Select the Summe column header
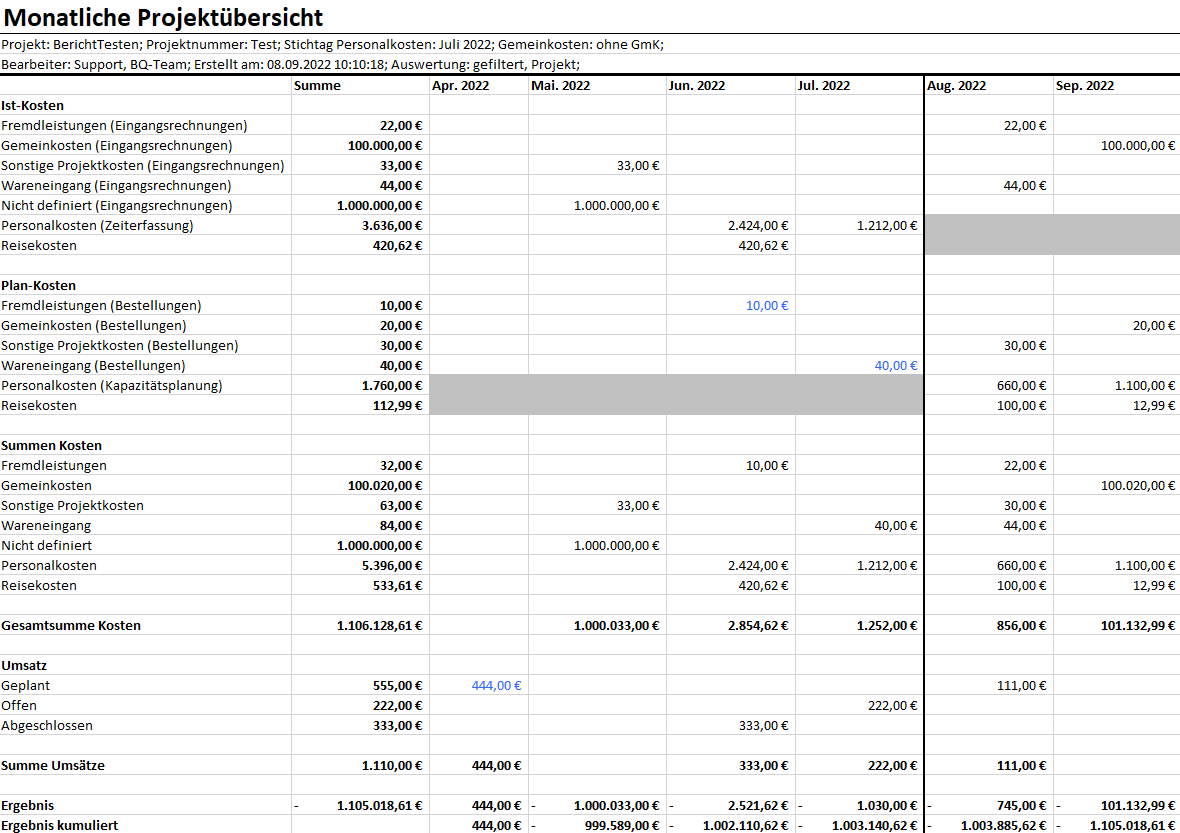Screen dimensions: 1180x833 [x=317, y=85]
